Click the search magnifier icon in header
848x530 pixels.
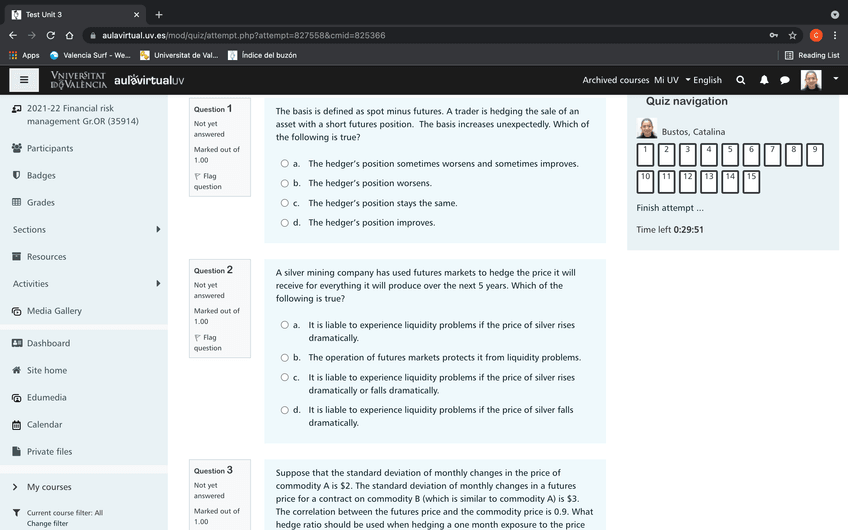pos(740,80)
